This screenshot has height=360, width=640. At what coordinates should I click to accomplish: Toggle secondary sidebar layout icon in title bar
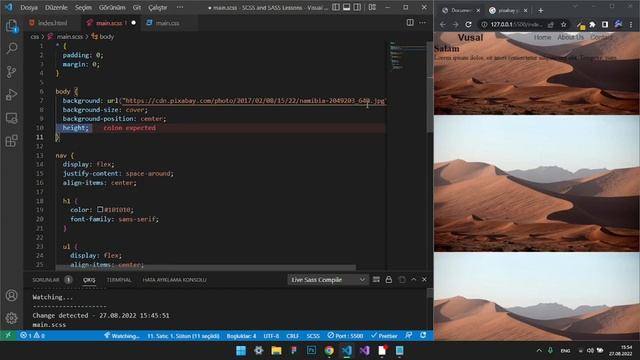pyautogui.click(x=357, y=7)
